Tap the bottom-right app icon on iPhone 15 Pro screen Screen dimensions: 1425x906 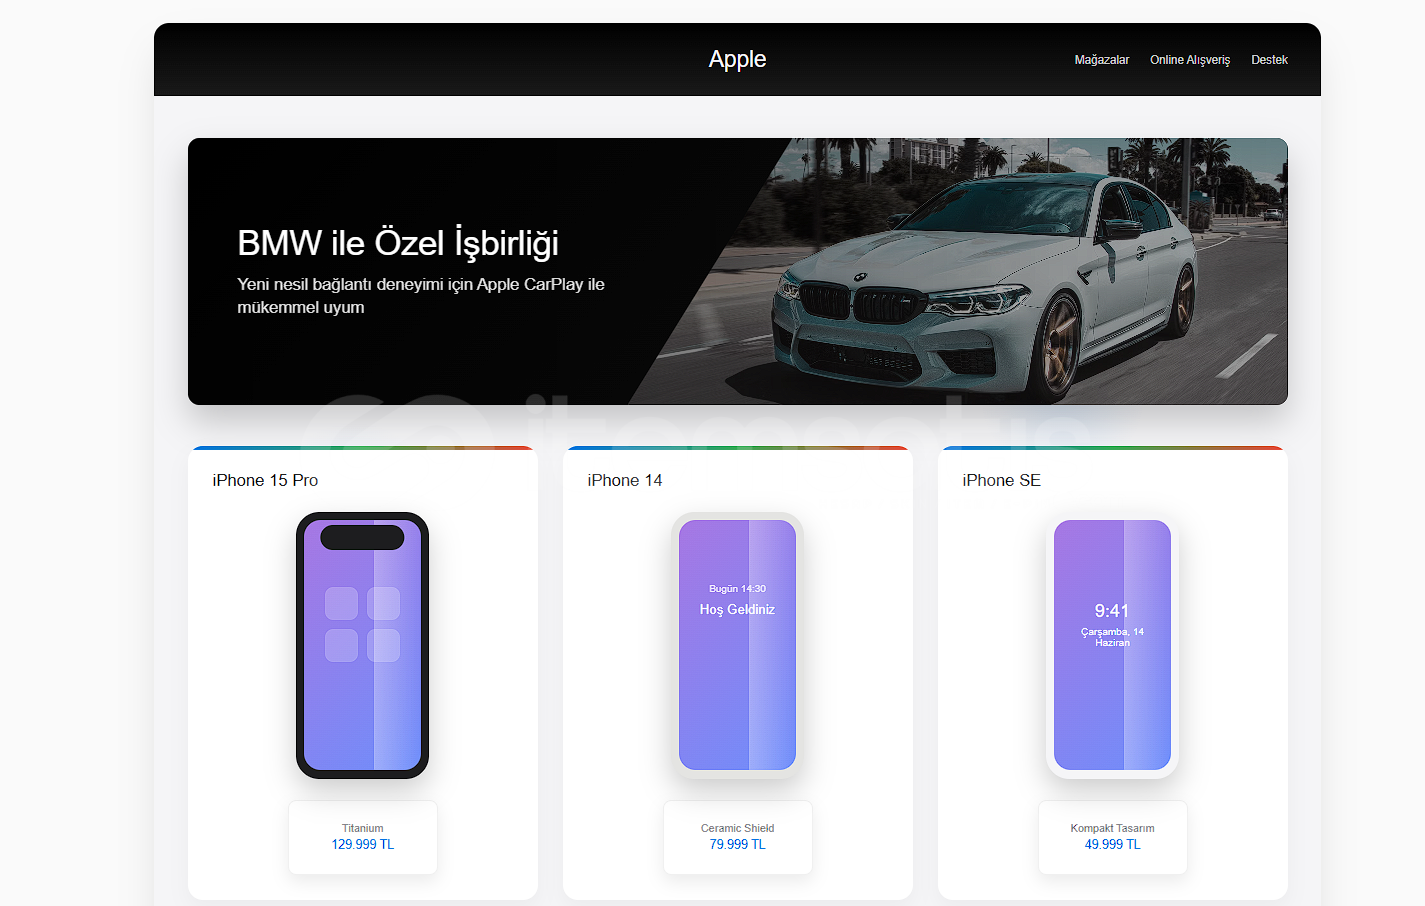[383, 645]
